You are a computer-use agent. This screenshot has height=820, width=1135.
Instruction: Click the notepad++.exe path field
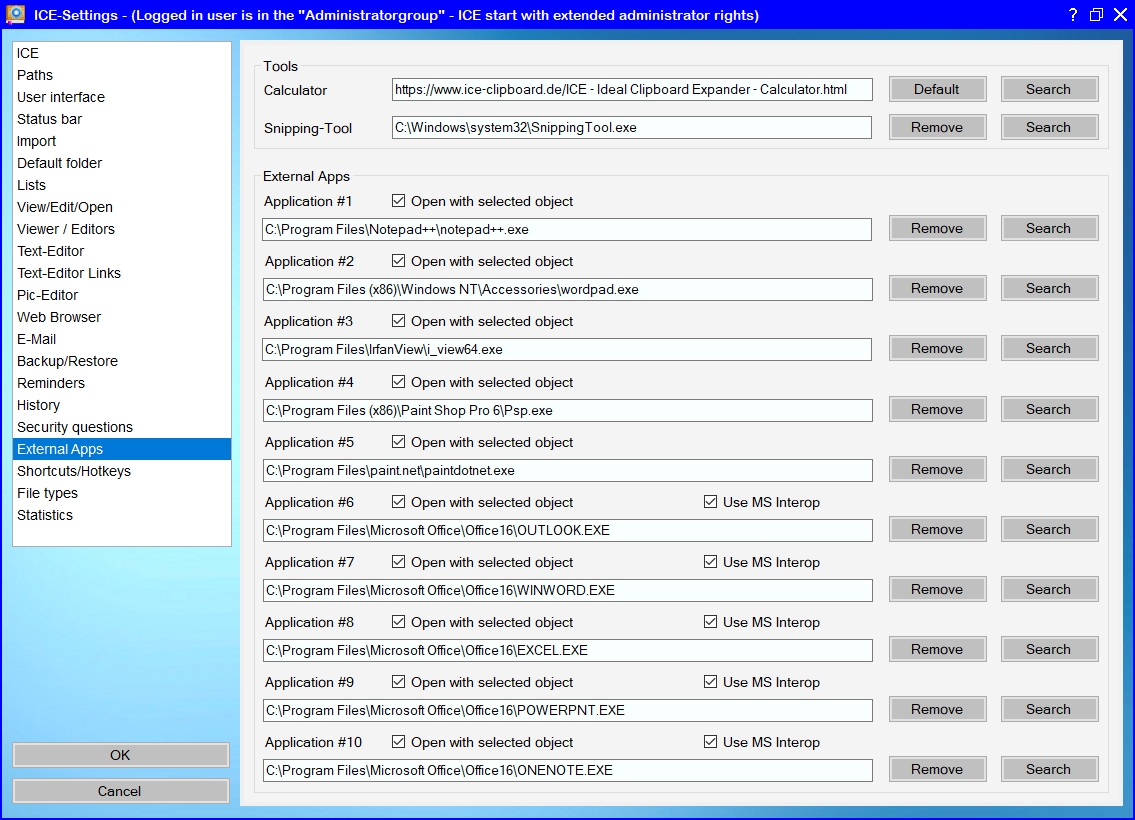coord(567,229)
